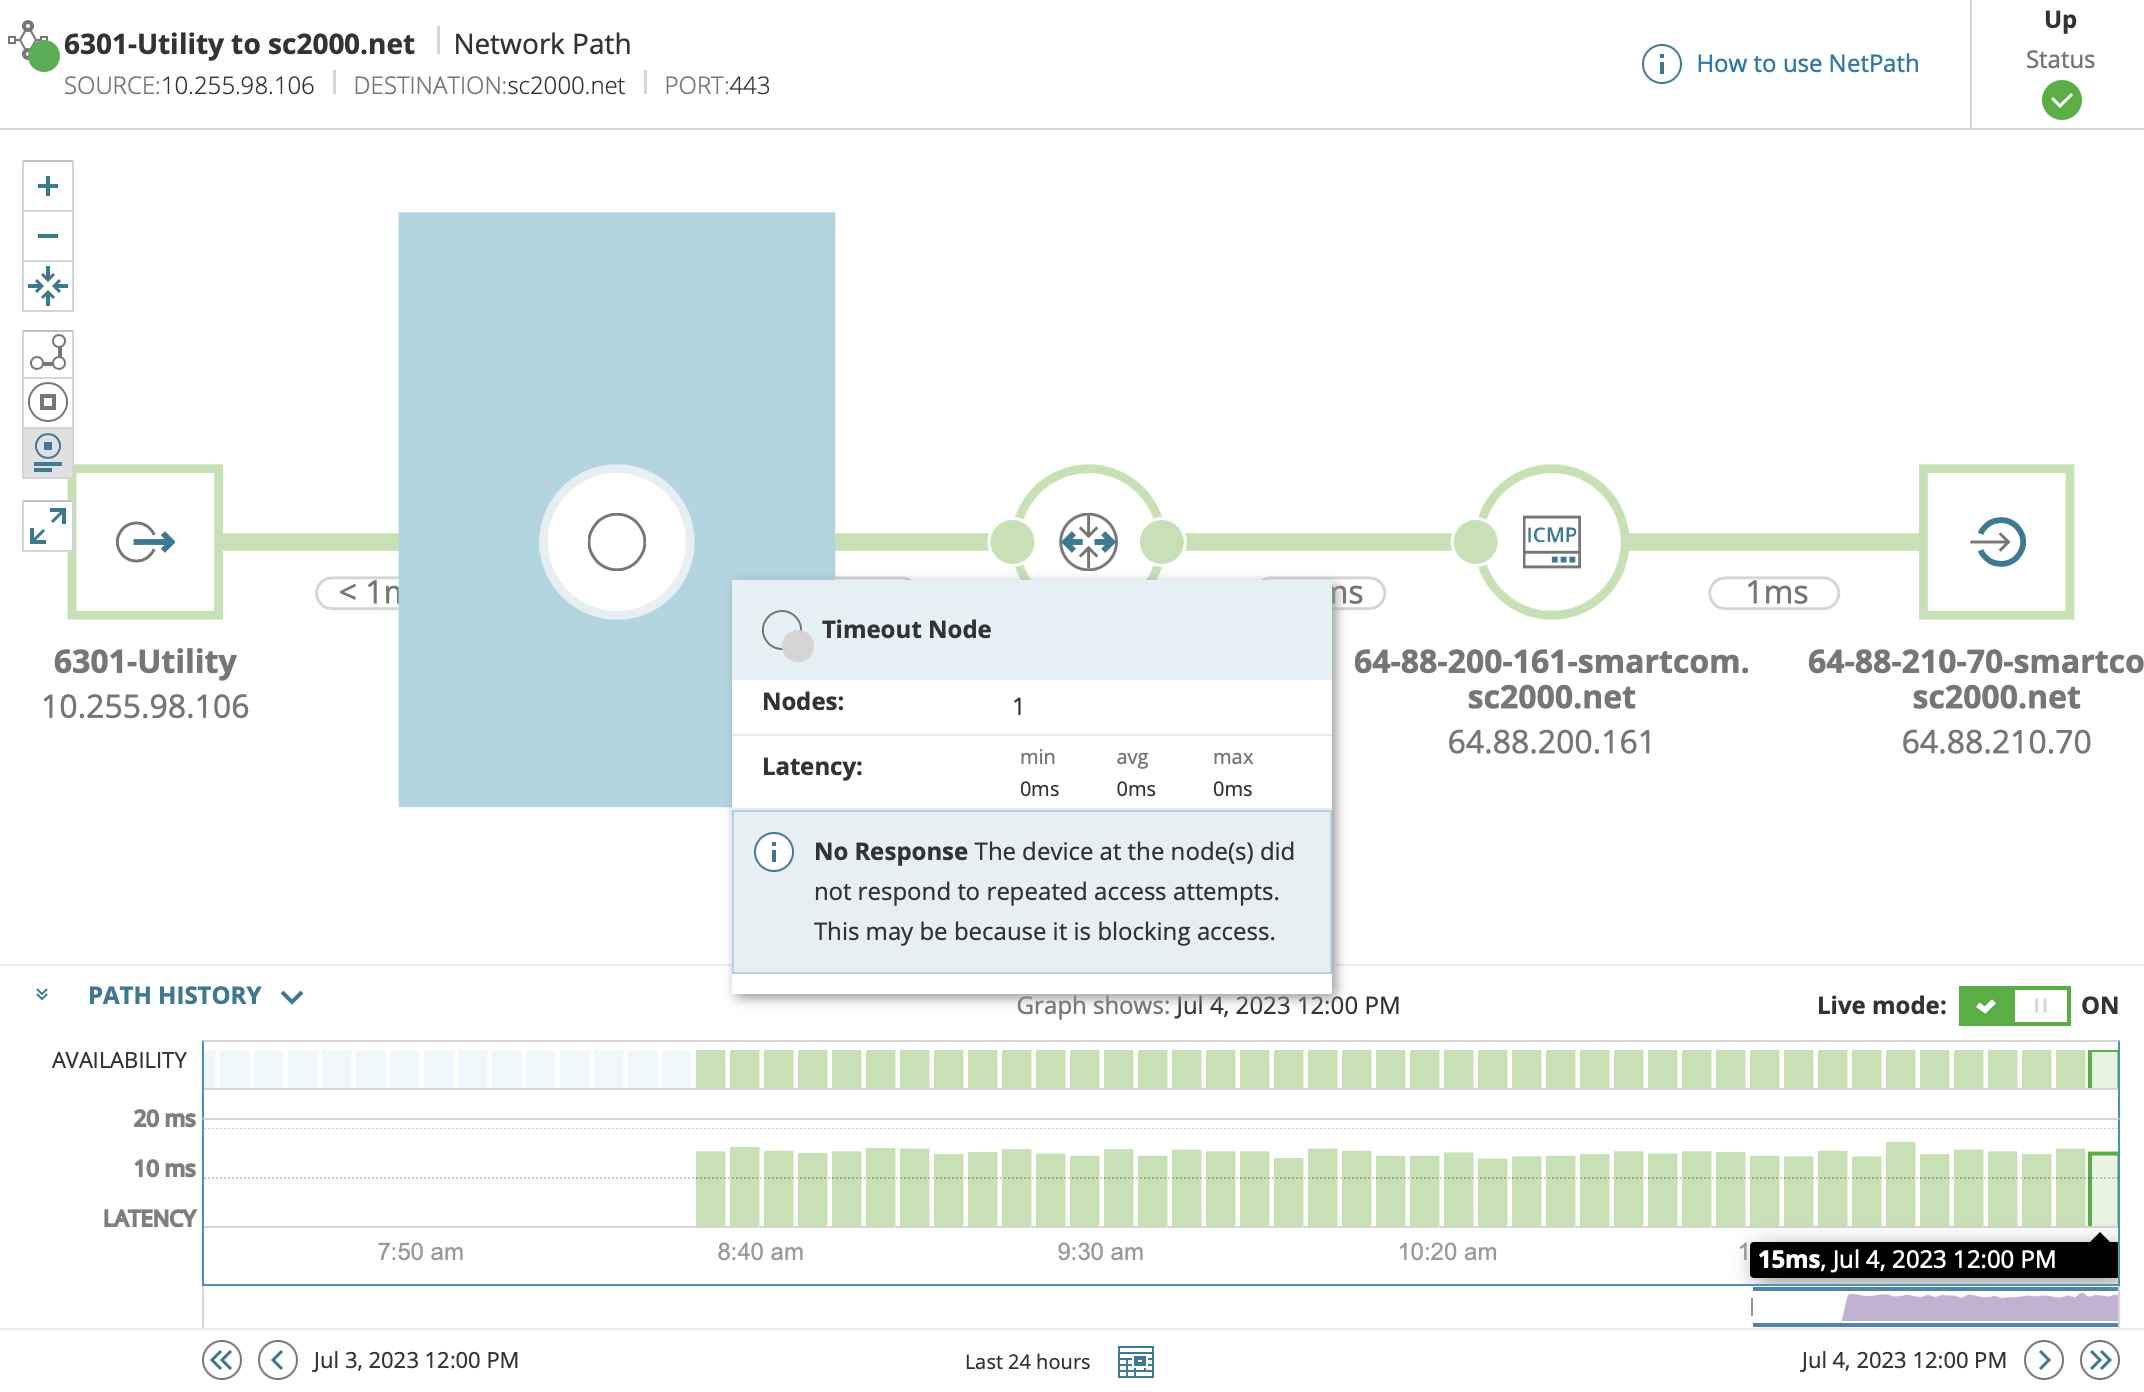
Task: Select latency bar near 9:30 am
Action: pos(1086,1190)
